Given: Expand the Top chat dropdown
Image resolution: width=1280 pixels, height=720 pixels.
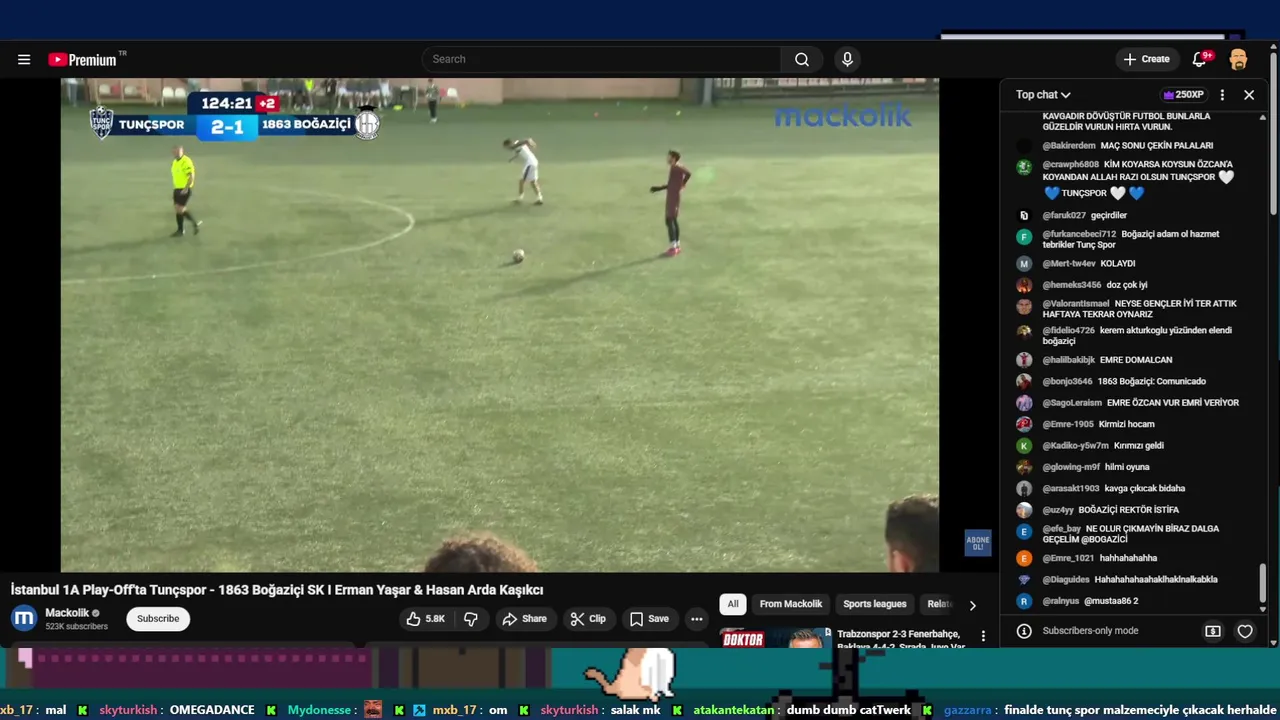Looking at the screenshot, I should [x=1043, y=95].
